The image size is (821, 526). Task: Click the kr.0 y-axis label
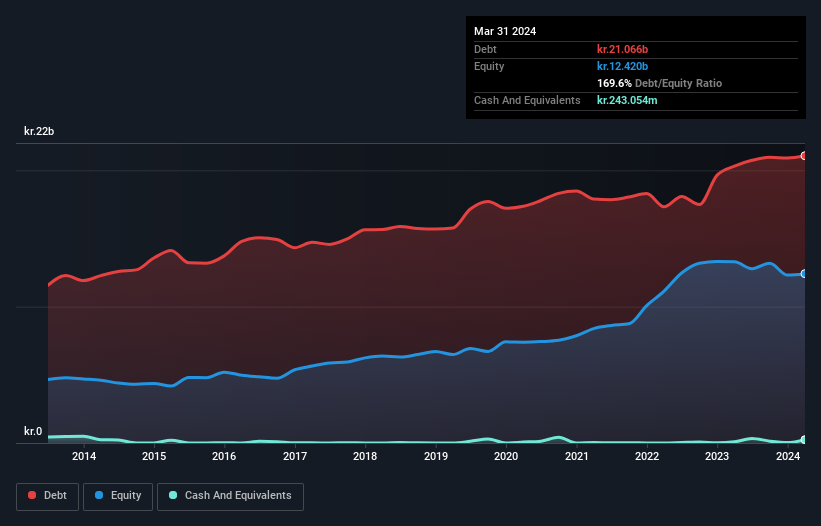coord(33,431)
